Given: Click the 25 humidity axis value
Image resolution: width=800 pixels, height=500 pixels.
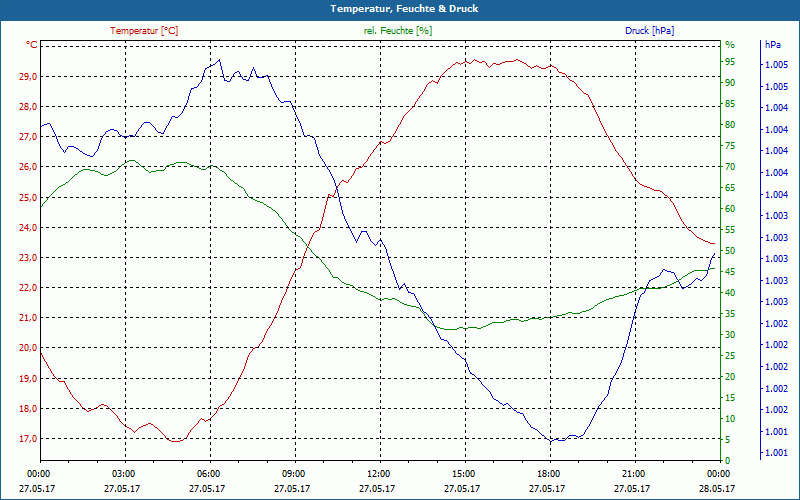Looking at the screenshot, I should (730, 356).
